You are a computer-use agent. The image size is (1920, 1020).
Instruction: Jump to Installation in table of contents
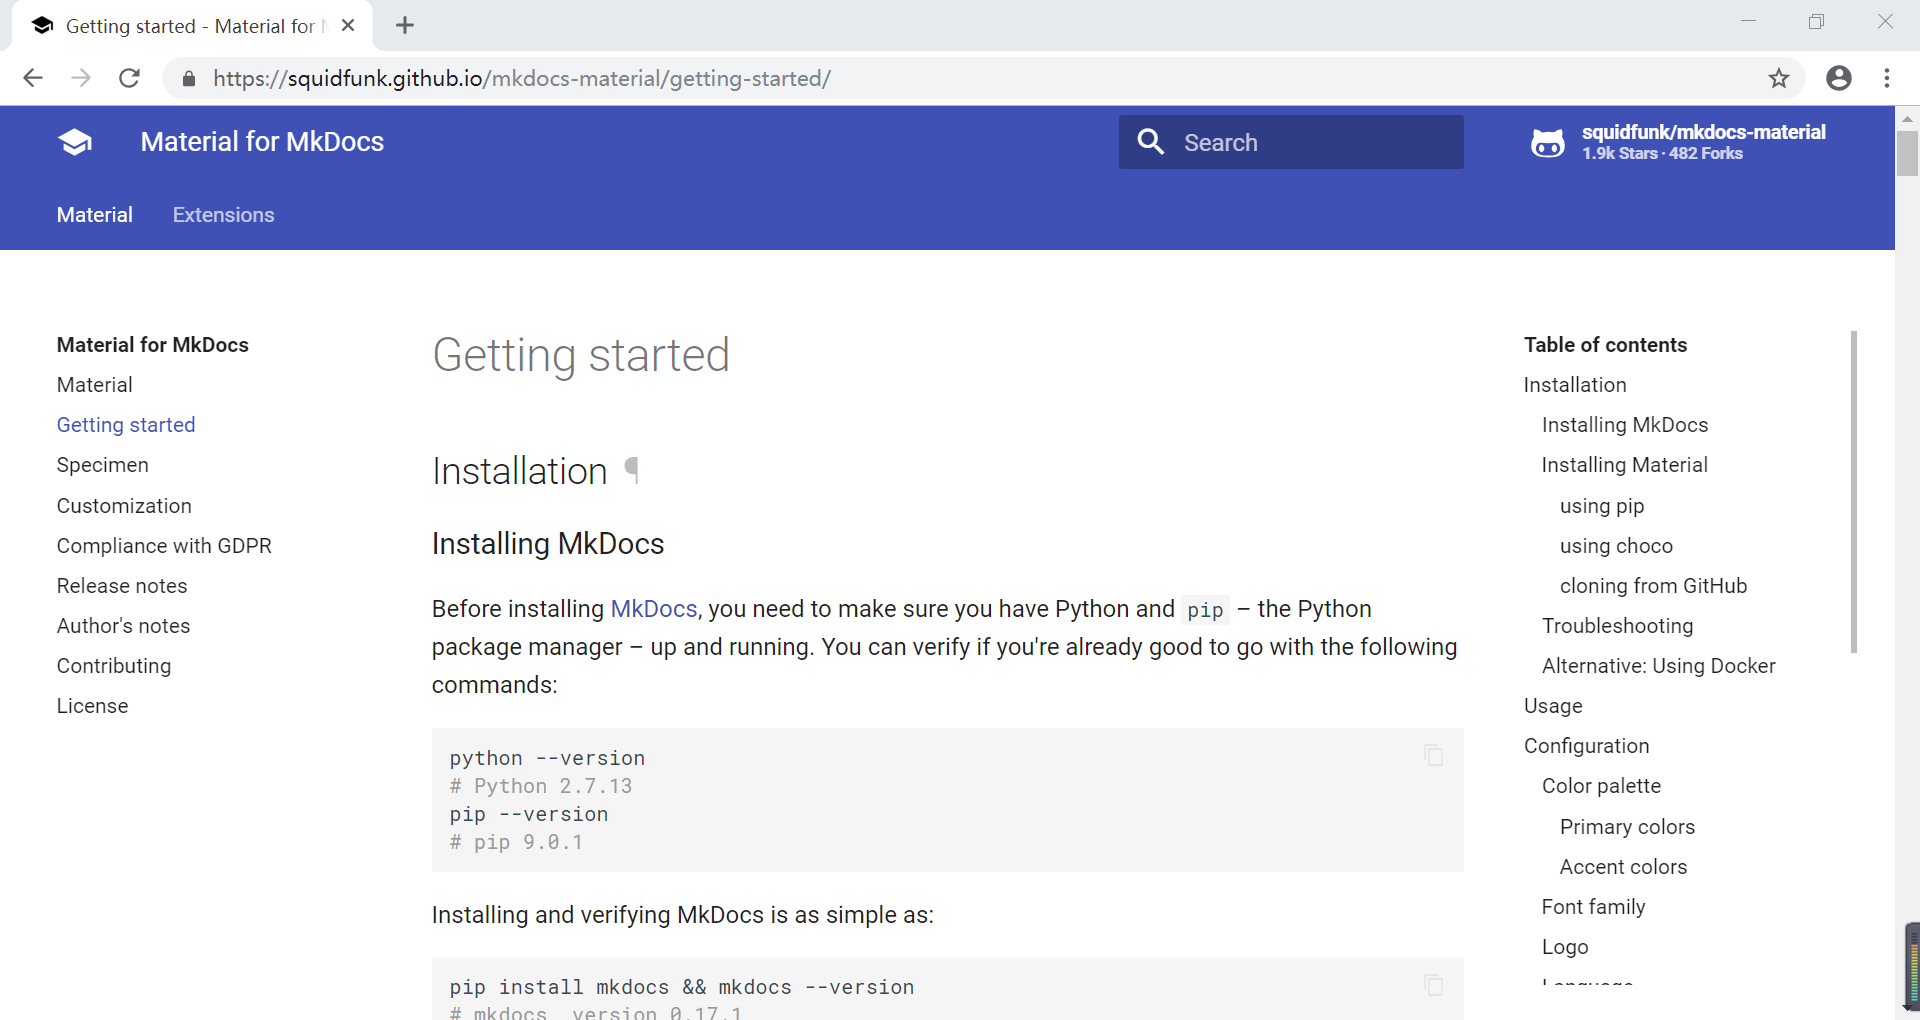click(1575, 385)
